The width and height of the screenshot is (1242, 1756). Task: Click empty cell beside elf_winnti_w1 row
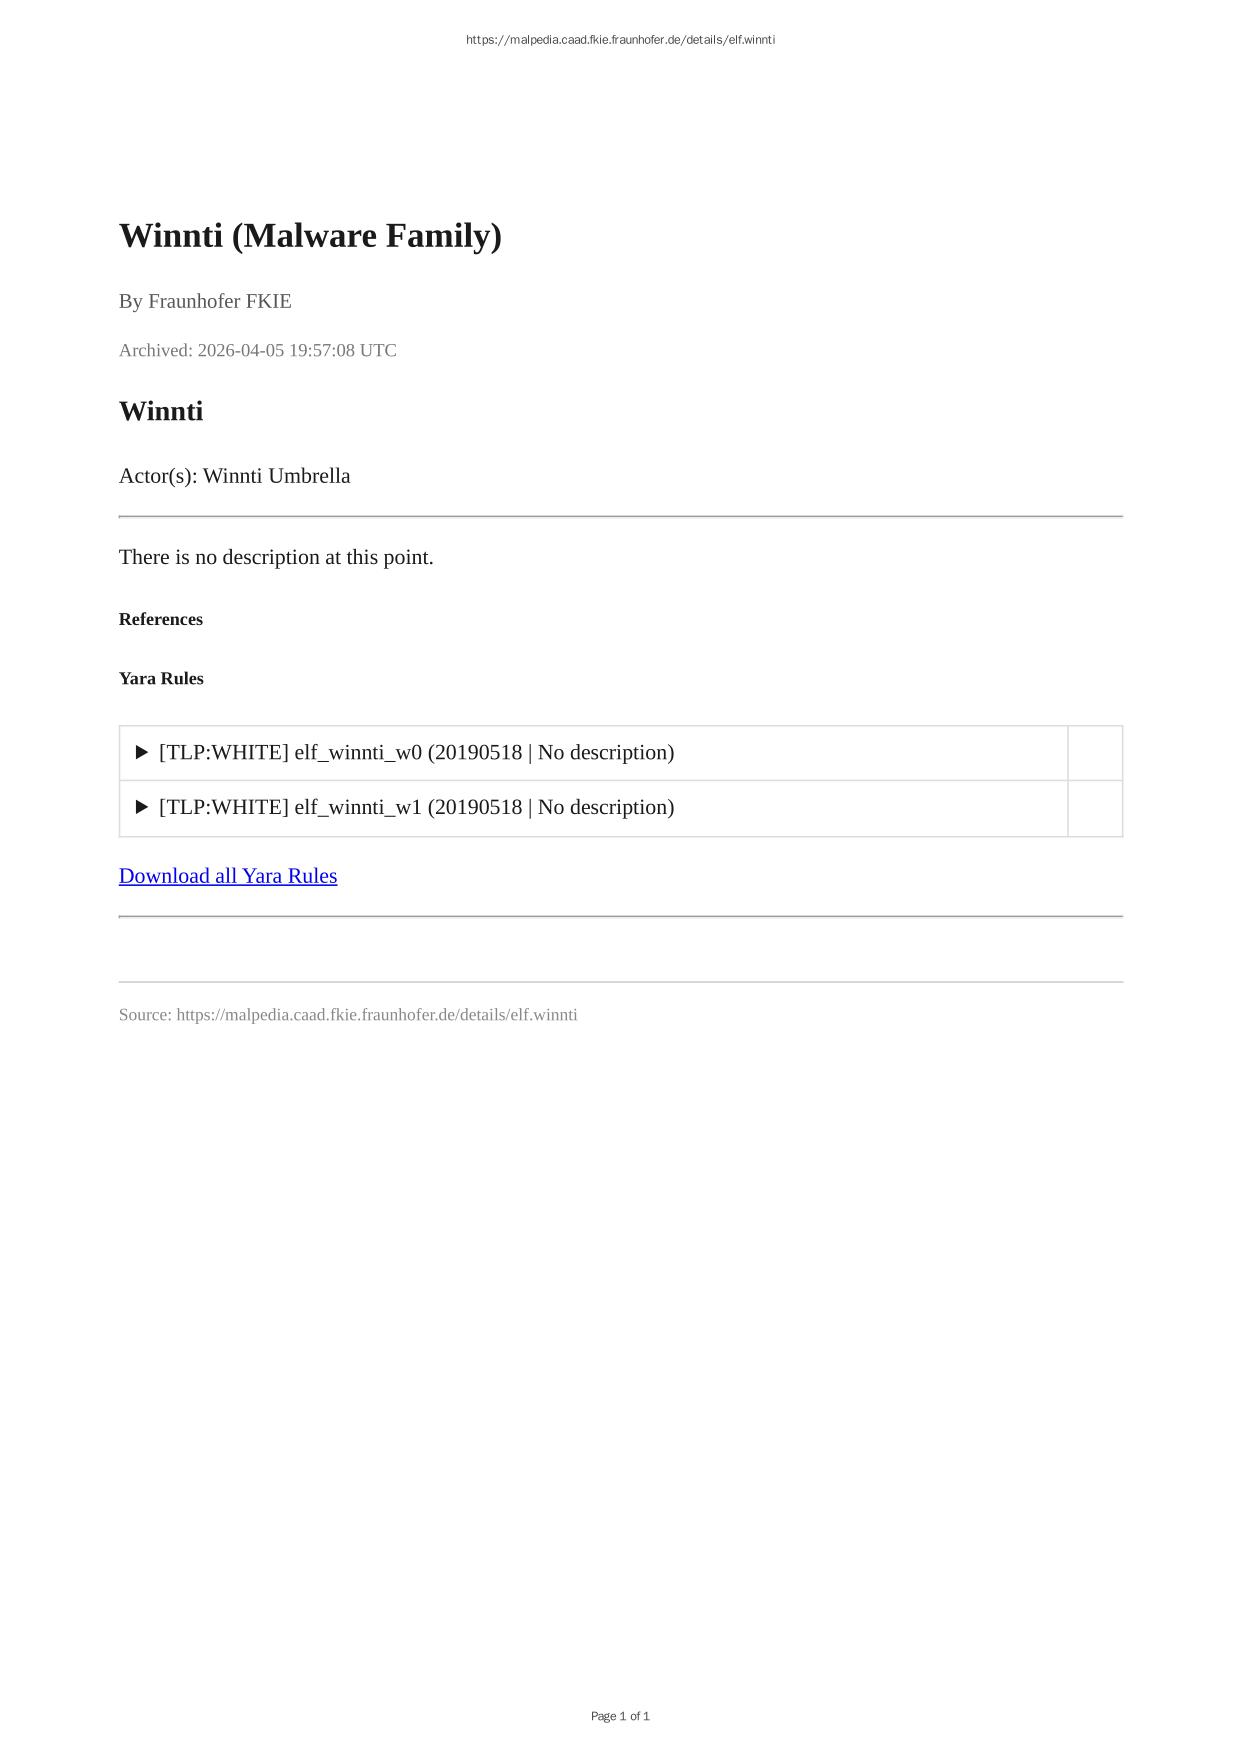[1095, 808]
